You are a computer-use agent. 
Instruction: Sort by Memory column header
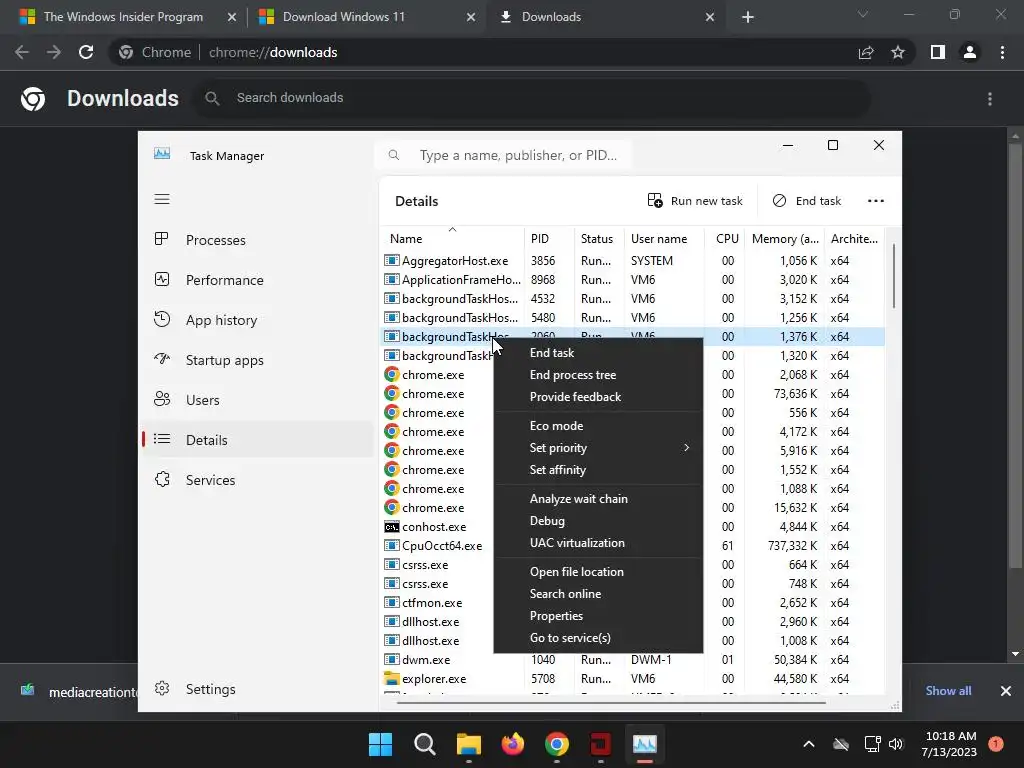[x=785, y=238]
